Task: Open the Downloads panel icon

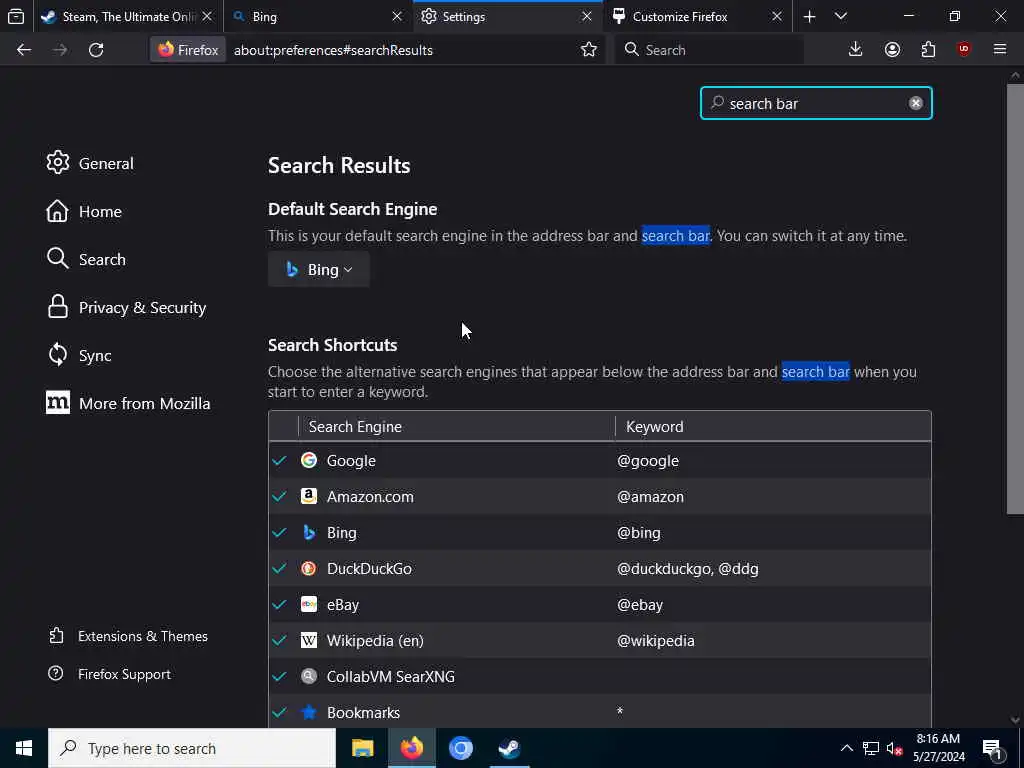Action: coord(855,50)
